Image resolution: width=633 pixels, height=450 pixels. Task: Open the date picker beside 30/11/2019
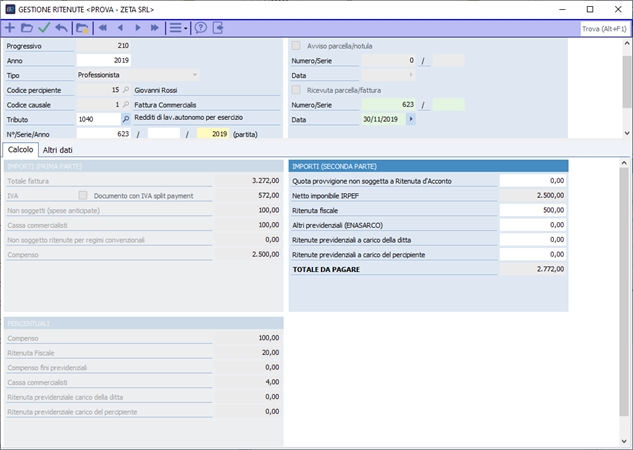point(410,119)
